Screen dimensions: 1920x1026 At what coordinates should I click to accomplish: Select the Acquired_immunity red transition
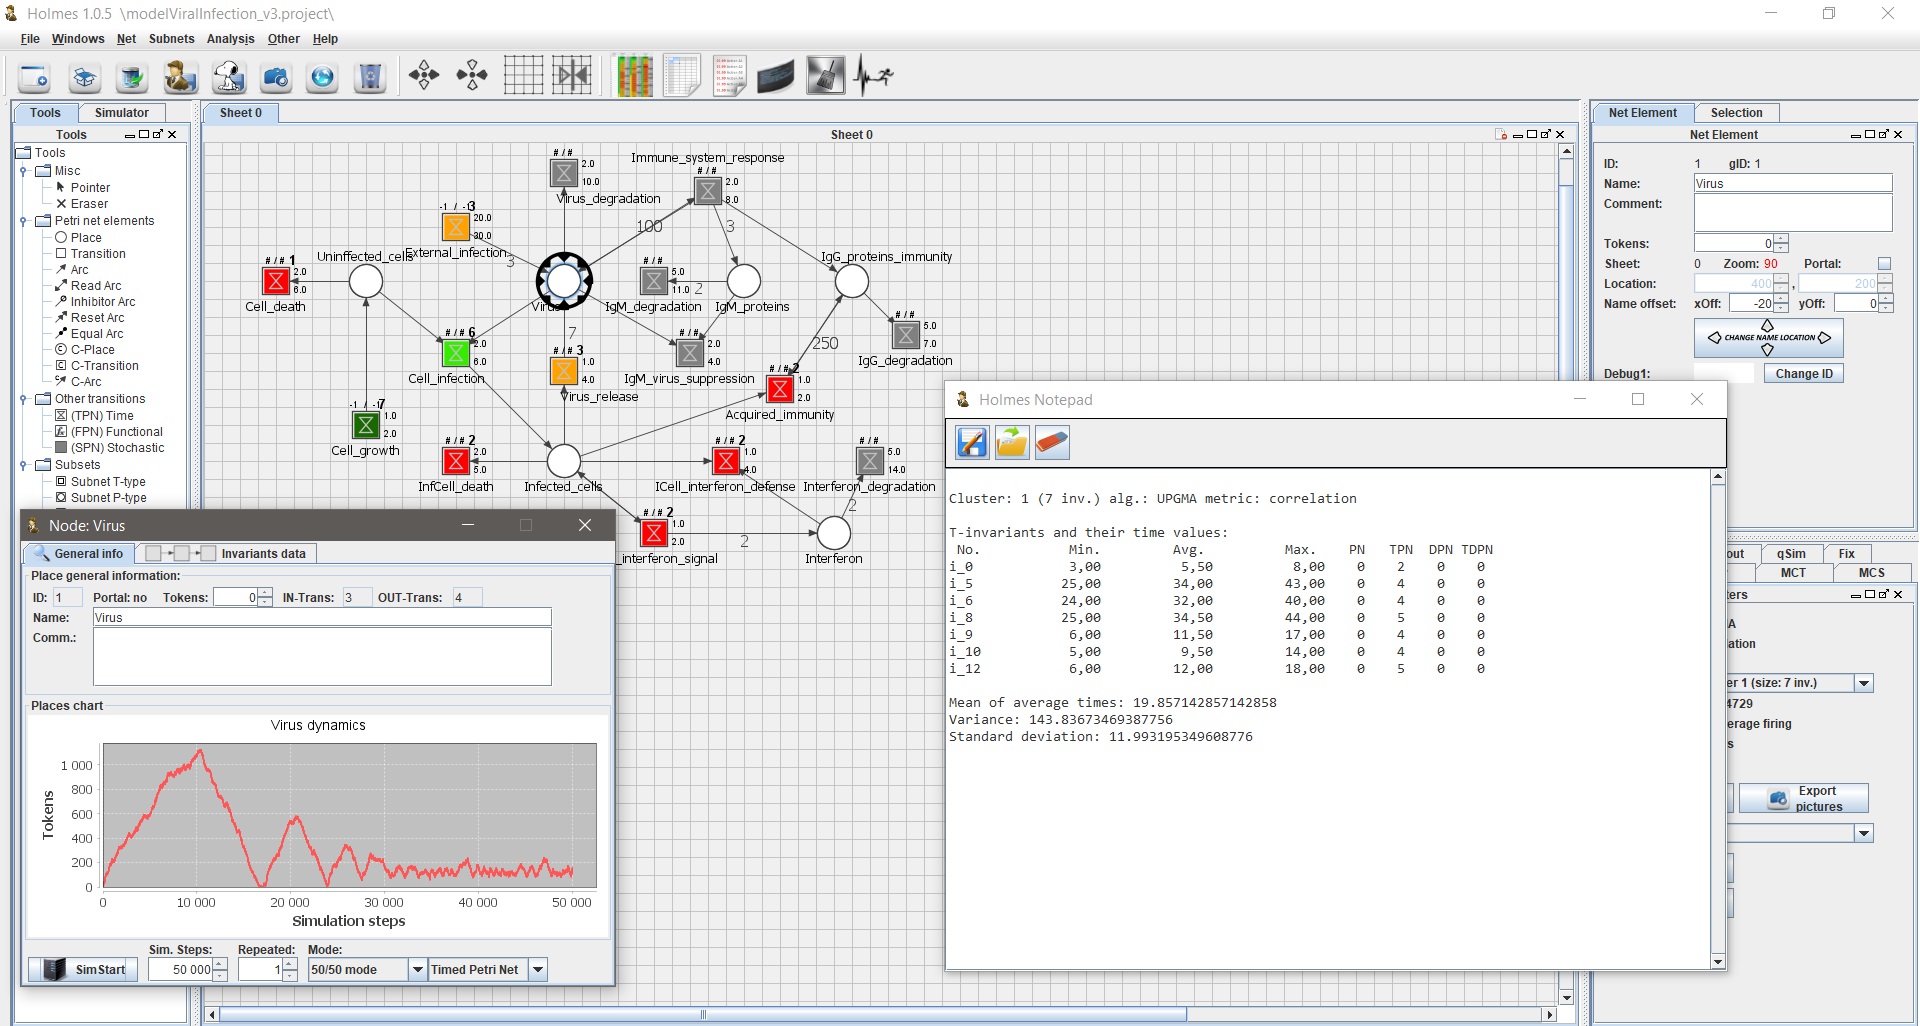[780, 389]
